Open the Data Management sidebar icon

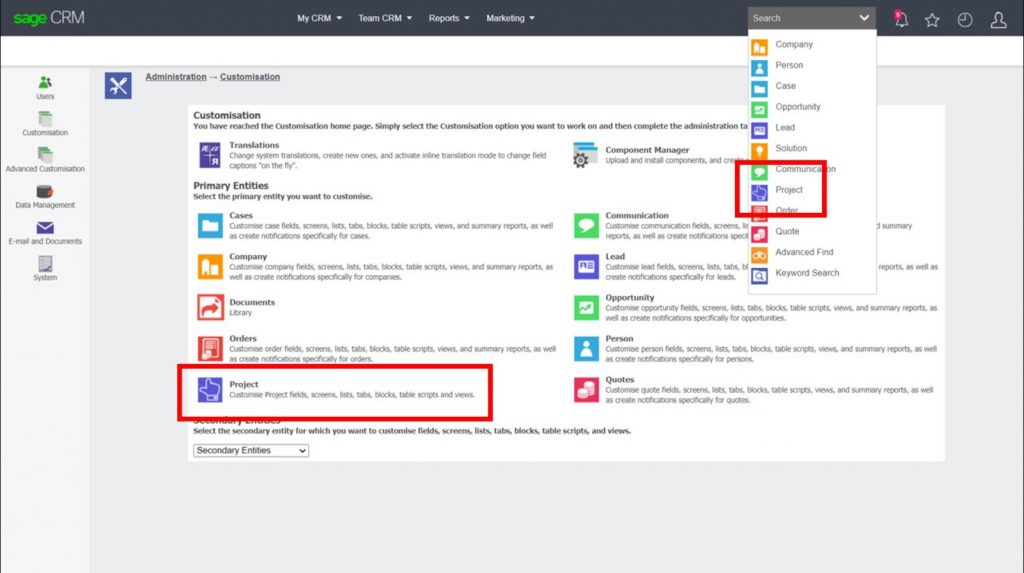click(x=45, y=191)
